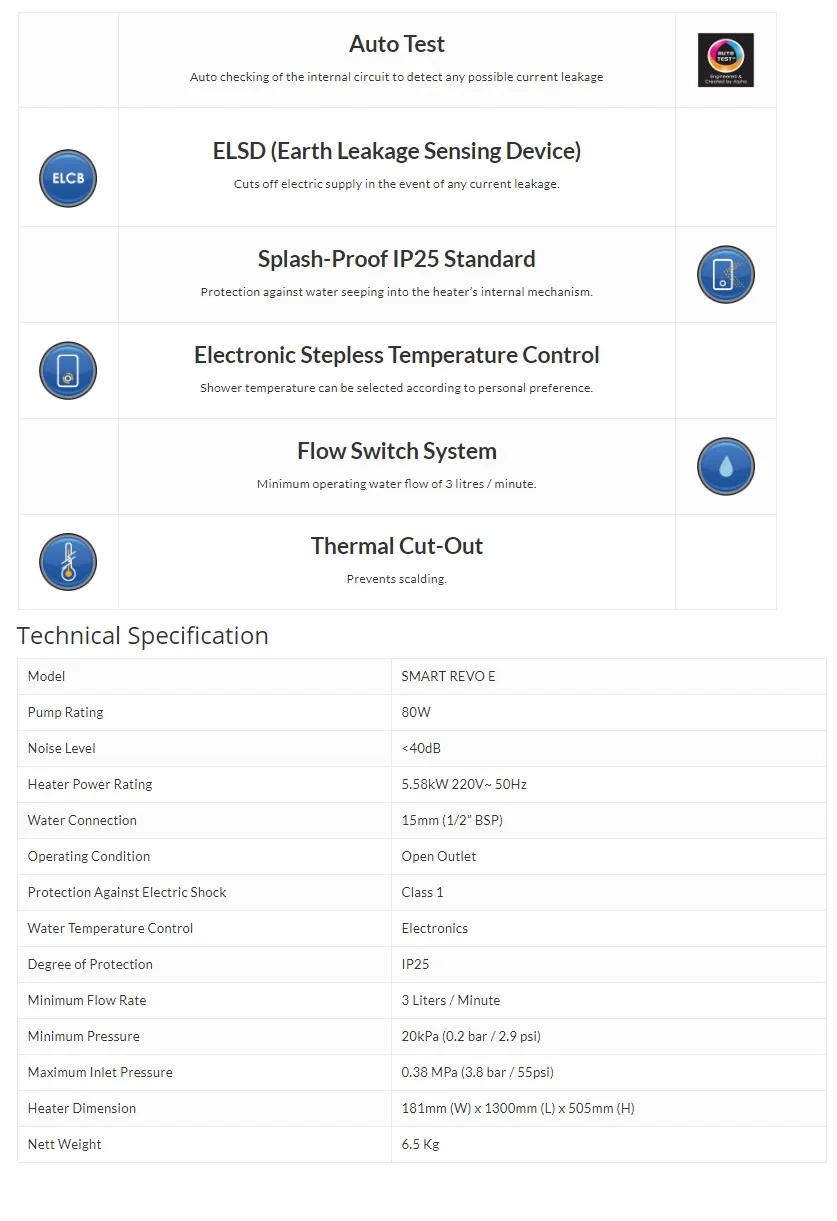Click the Heater Dimension value text
The width and height of the screenshot is (837, 1221).
518,1108
